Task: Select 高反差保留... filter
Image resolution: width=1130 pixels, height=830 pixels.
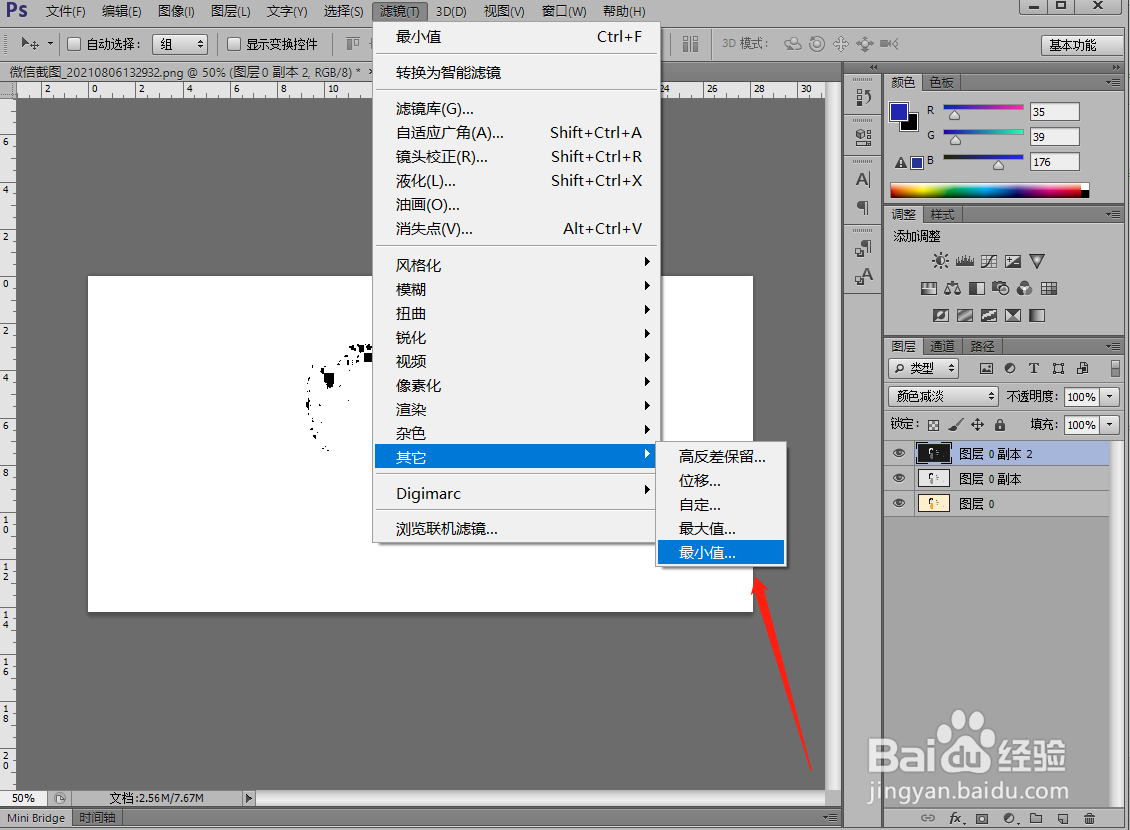Action: 721,456
